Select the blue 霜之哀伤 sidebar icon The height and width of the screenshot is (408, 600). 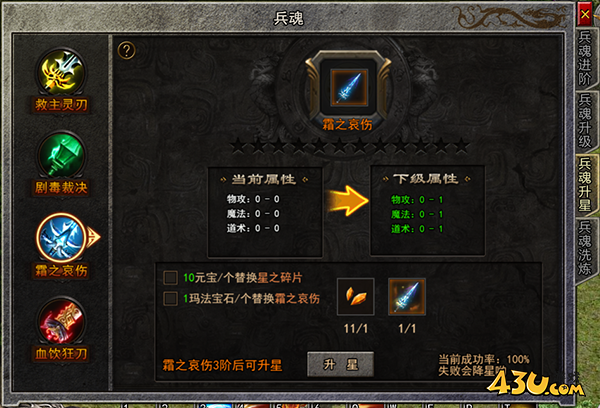tap(61, 238)
